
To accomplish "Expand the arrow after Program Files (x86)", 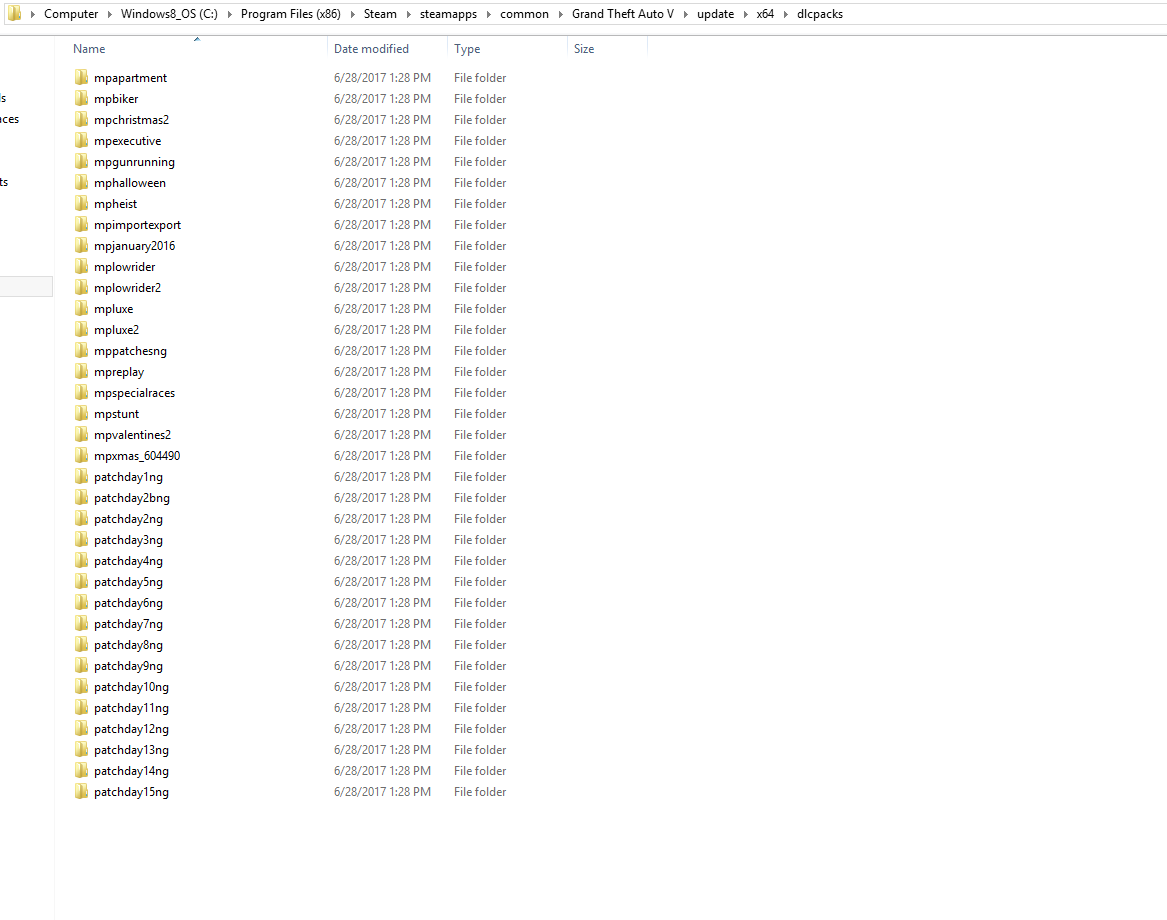I will pos(352,14).
